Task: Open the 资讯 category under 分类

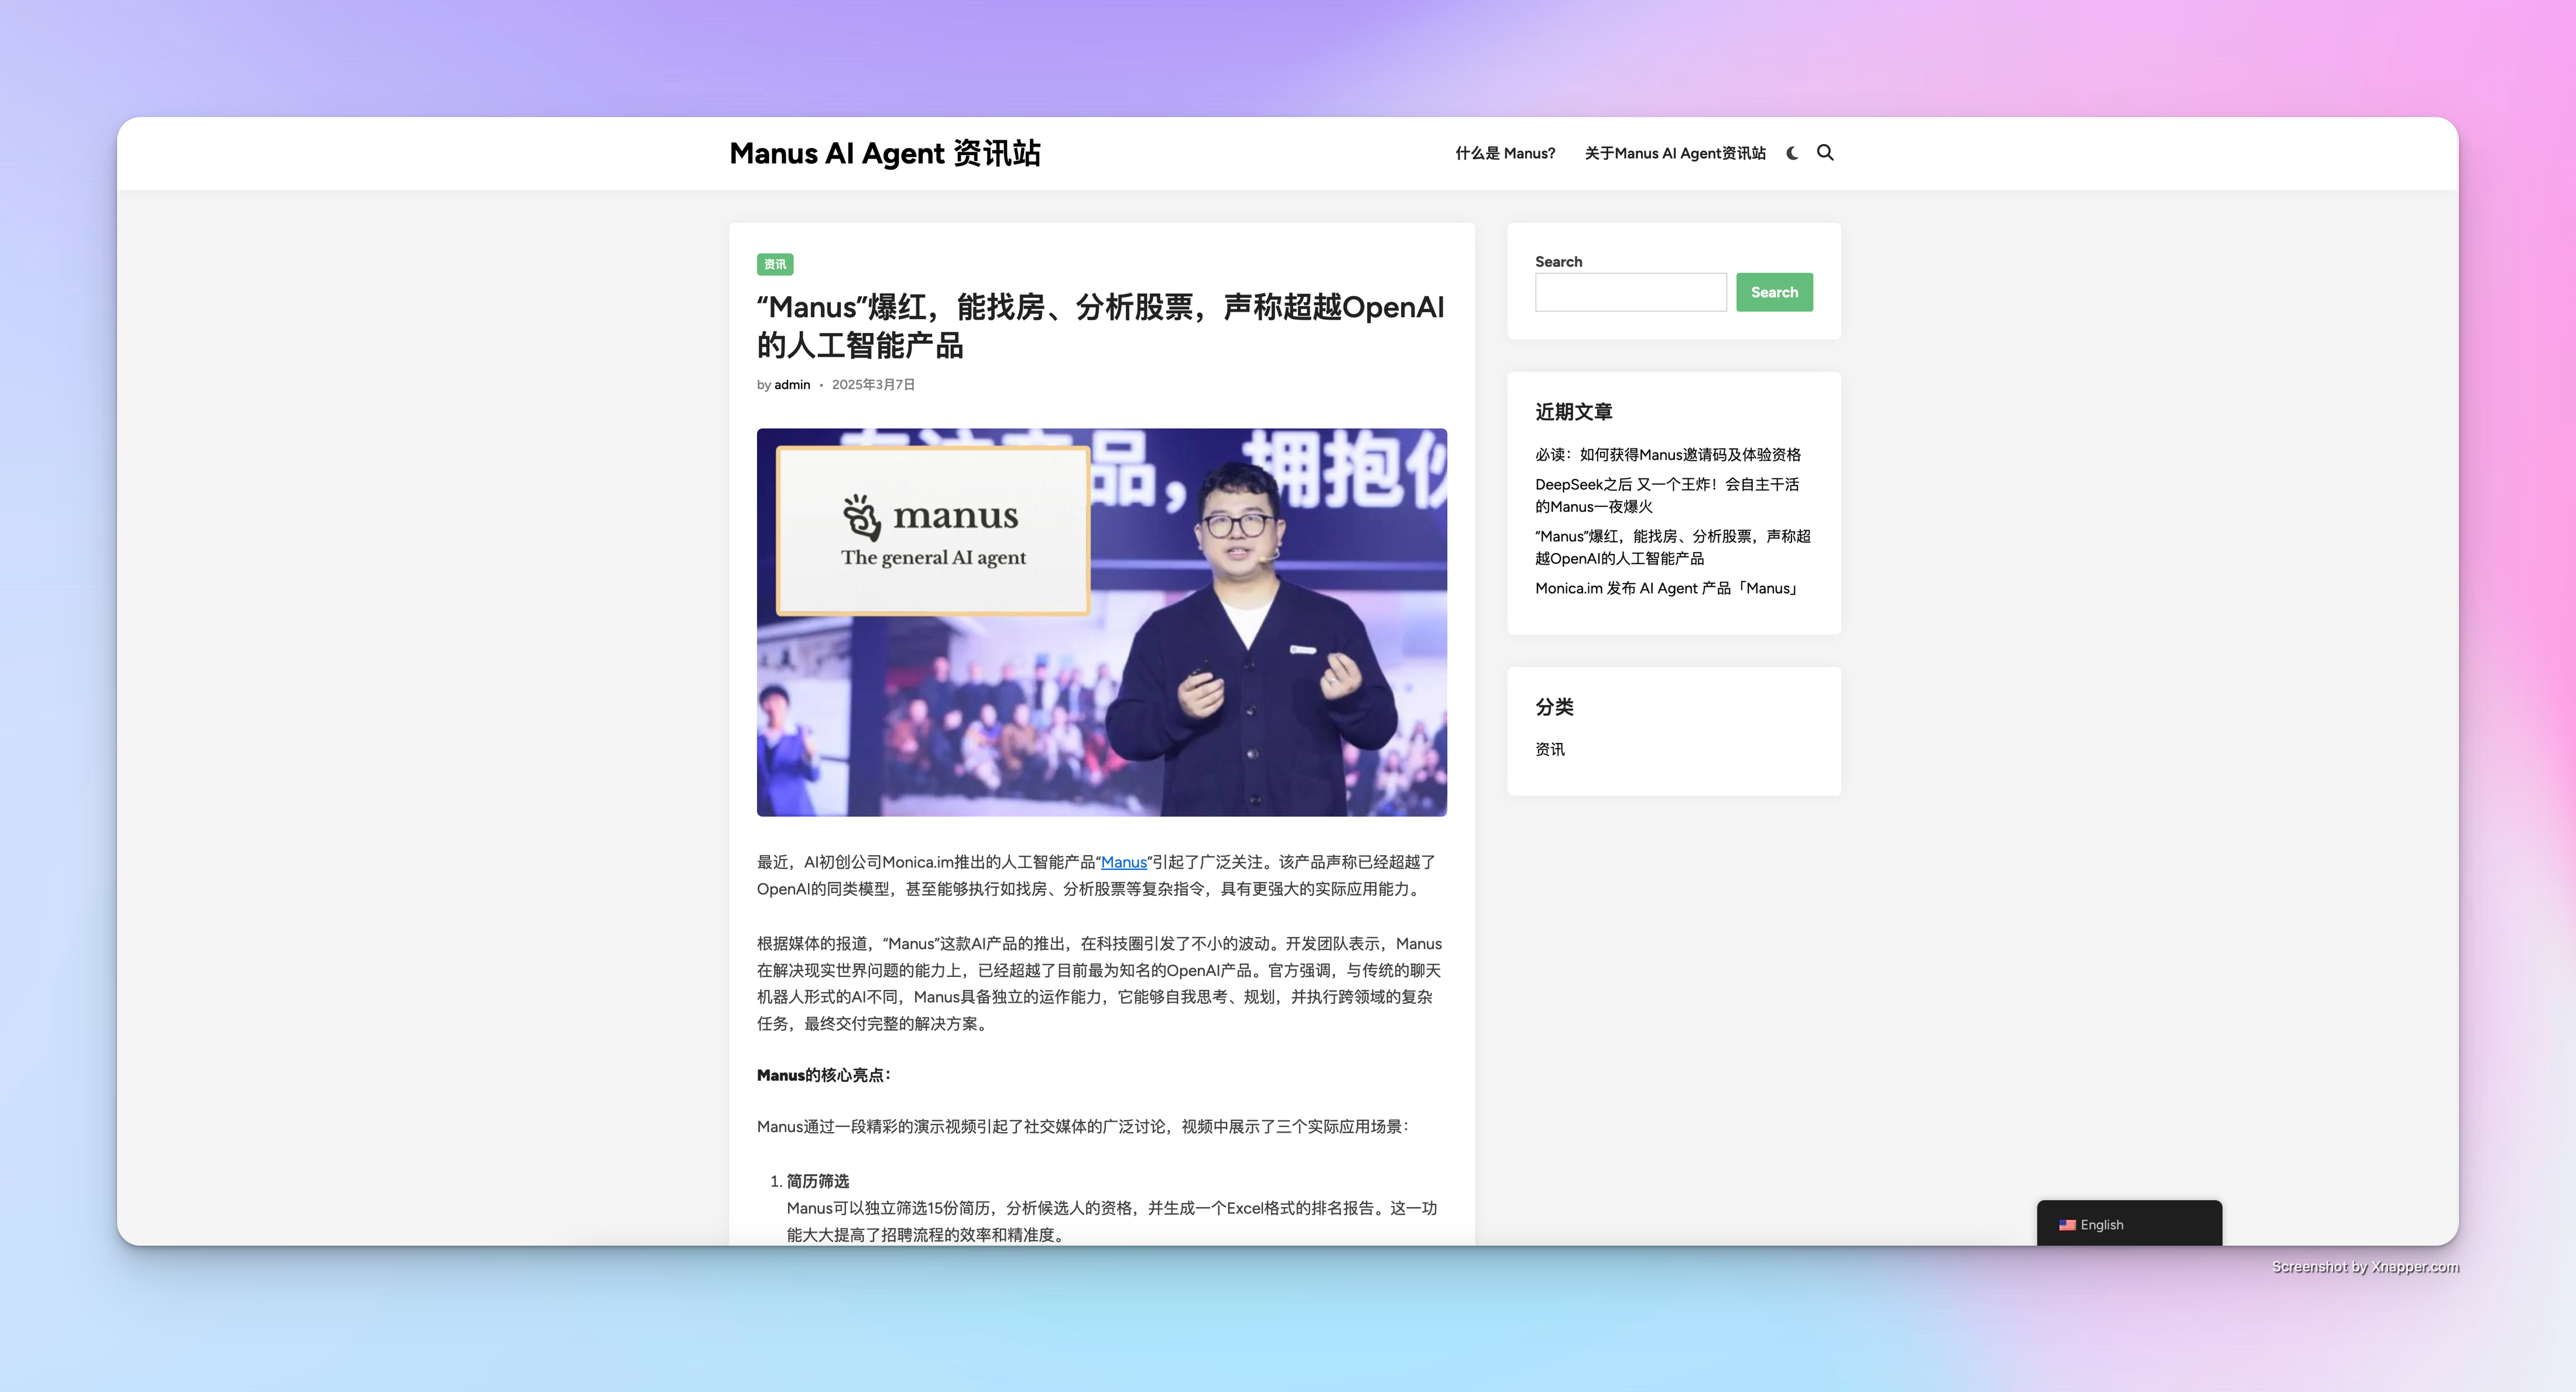Action: (1550, 750)
